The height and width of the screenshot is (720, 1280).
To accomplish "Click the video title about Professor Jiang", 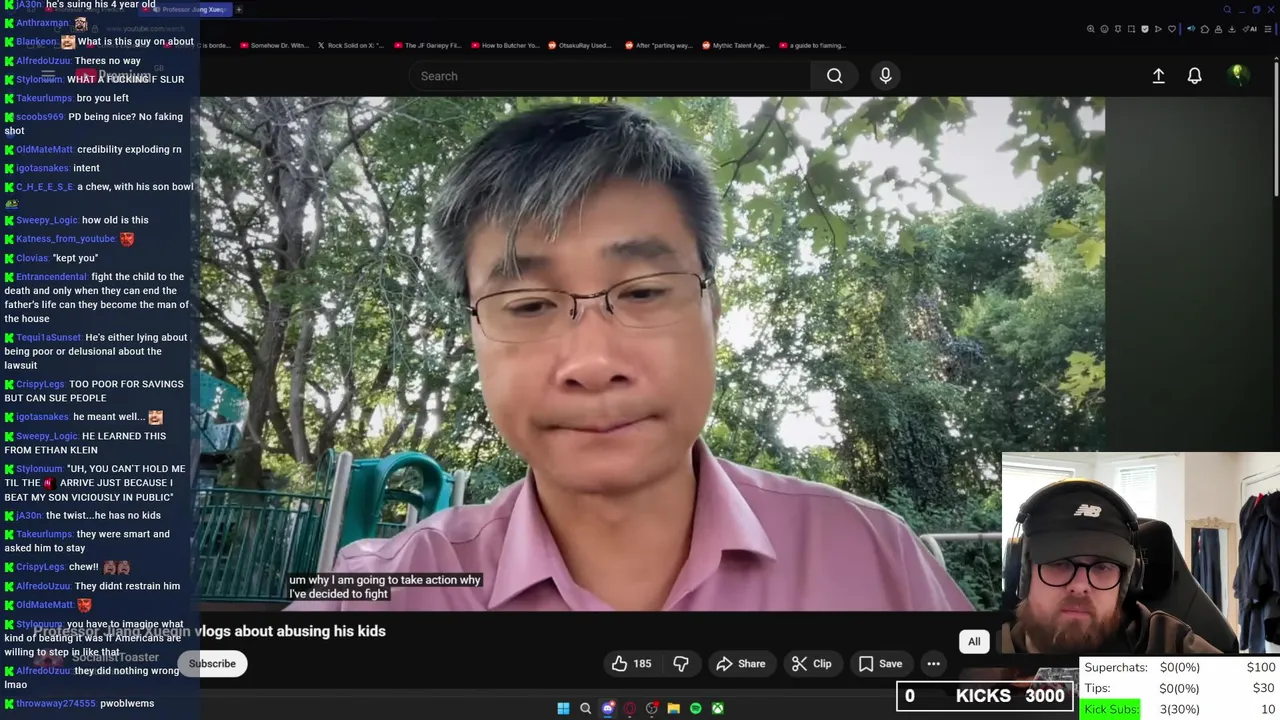I will click(210, 631).
